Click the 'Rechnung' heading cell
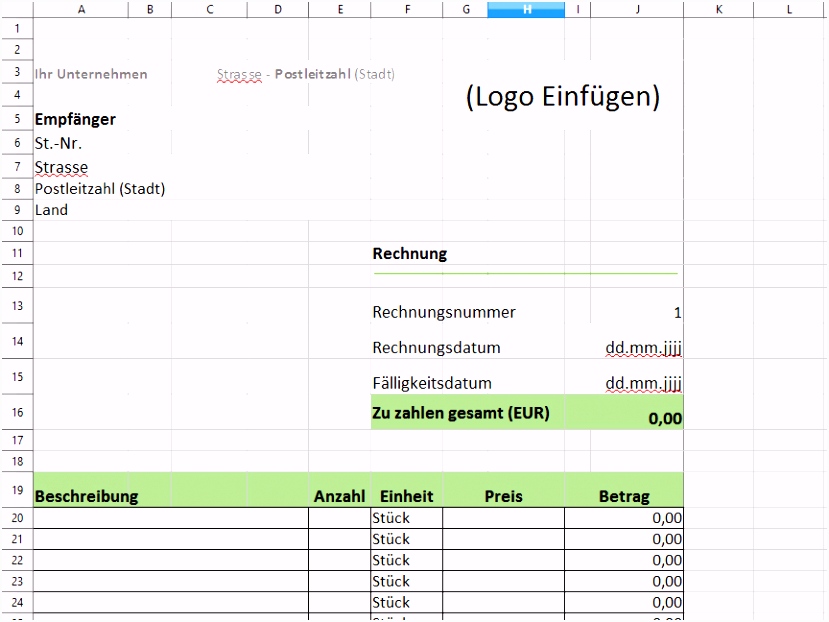The width and height of the screenshot is (829, 622). pos(410,253)
